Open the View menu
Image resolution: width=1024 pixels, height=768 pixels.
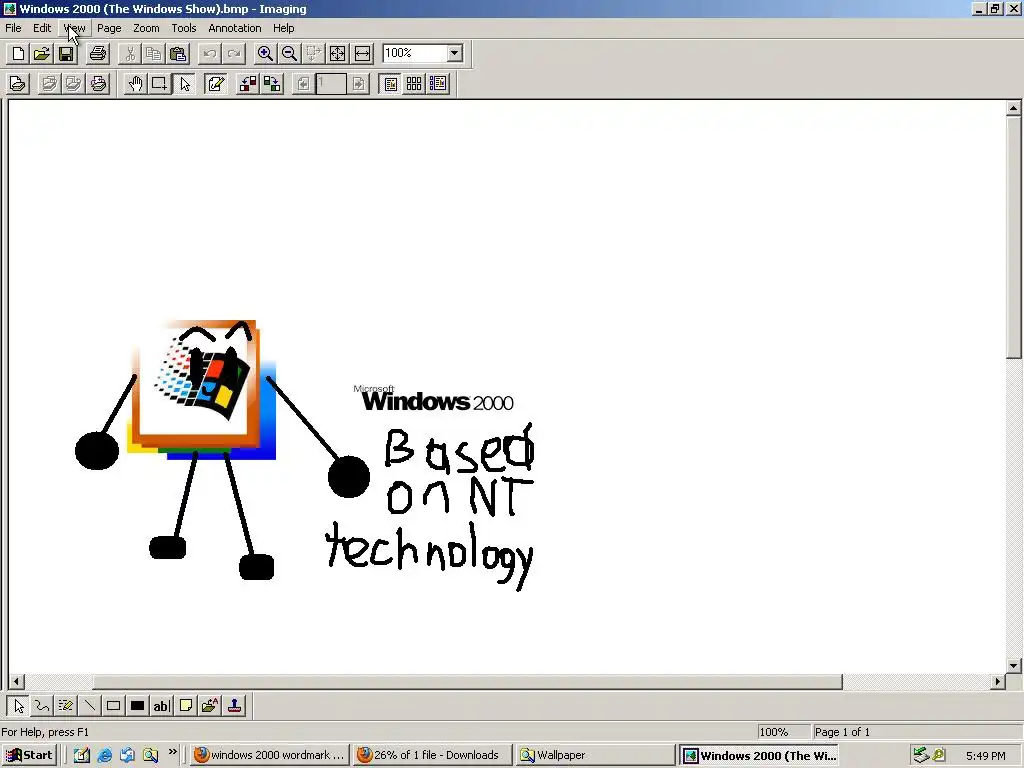point(74,28)
